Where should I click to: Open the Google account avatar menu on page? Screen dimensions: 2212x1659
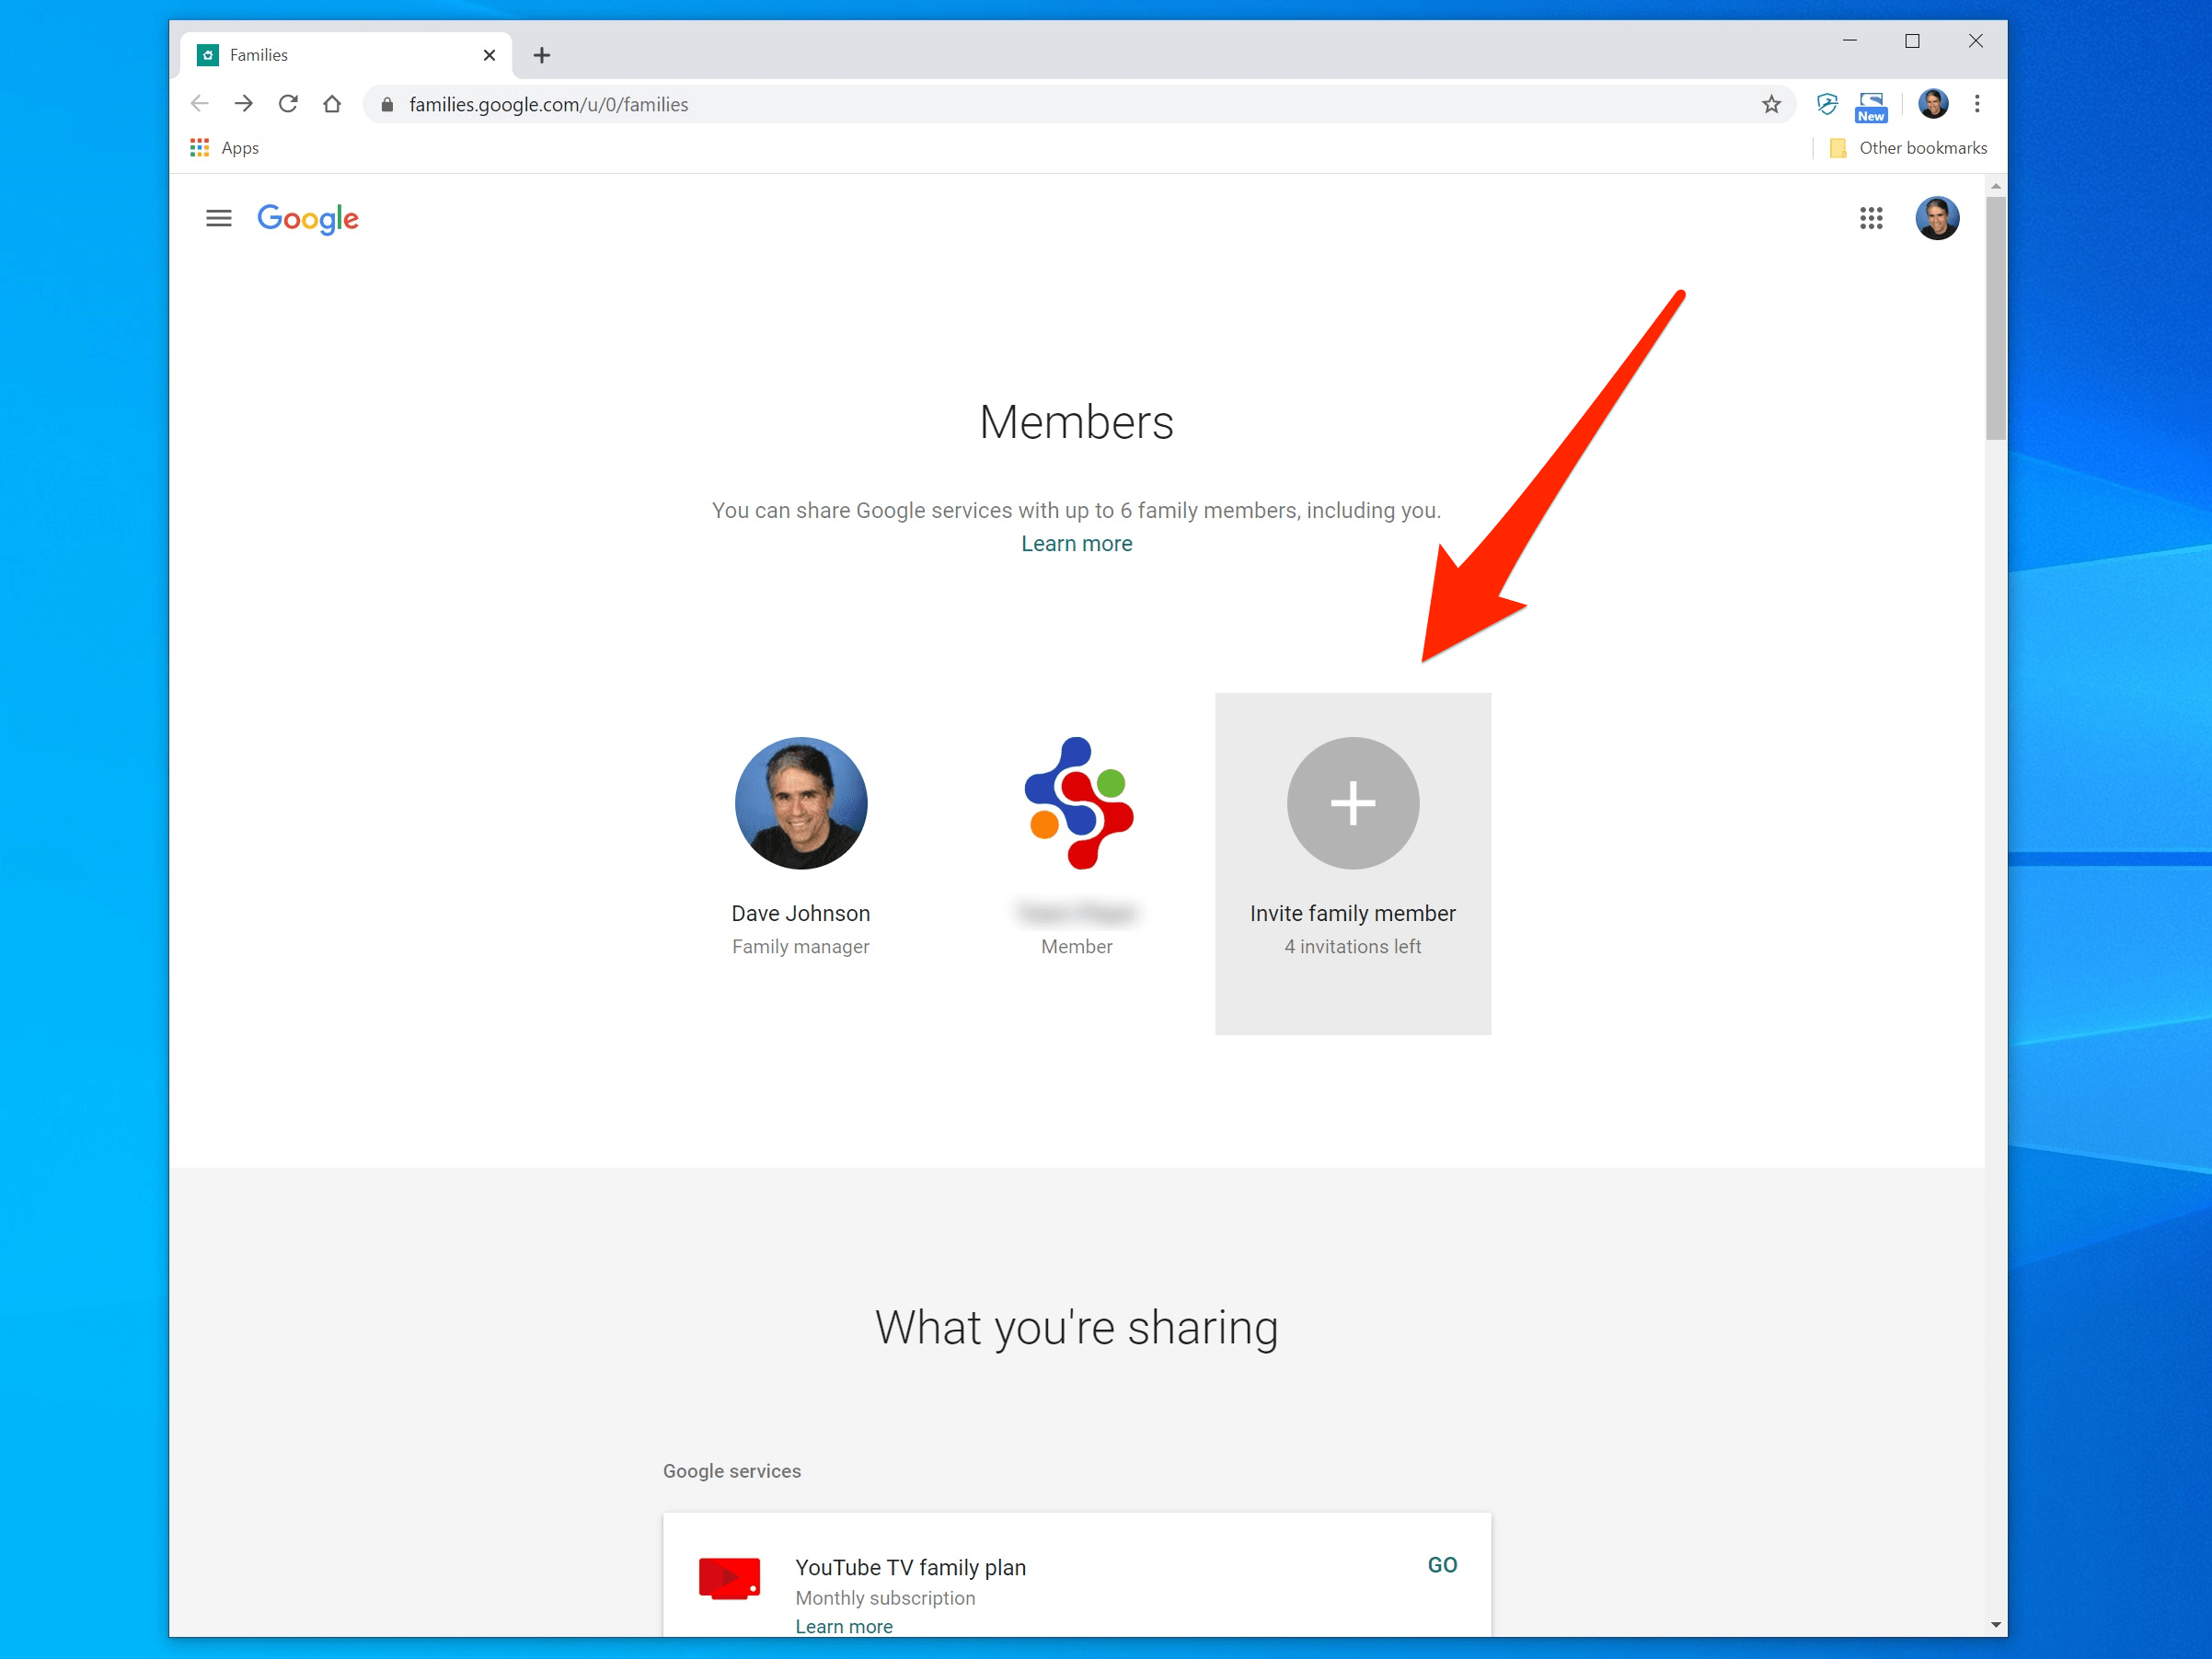click(x=1936, y=218)
